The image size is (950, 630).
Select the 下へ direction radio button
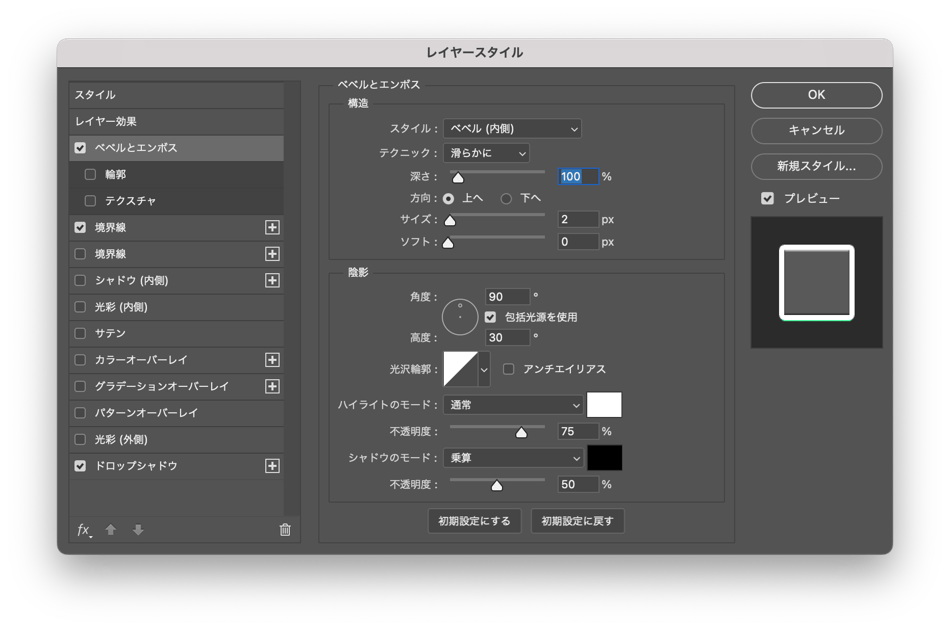coord(507,199)
